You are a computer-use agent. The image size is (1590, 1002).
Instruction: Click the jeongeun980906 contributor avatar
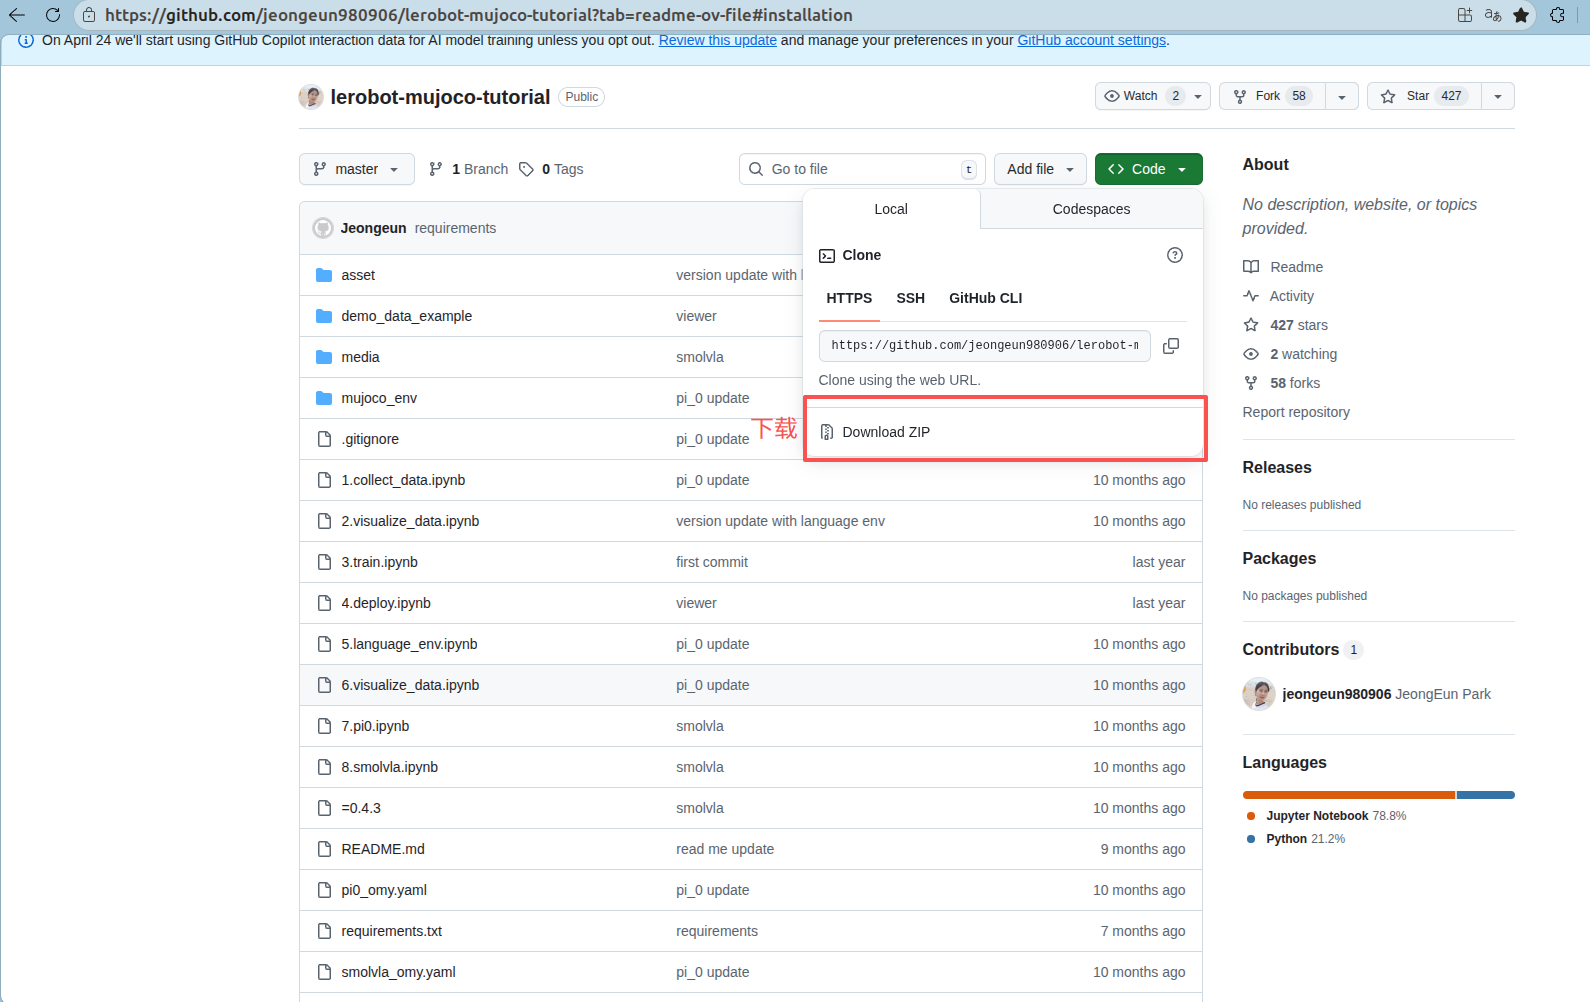pyautogui.click(x=1259, y=694)
